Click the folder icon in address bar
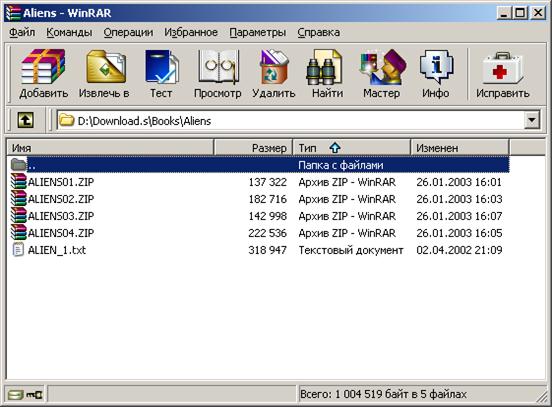This screenshot has height=407, width=552. [66, 120]
